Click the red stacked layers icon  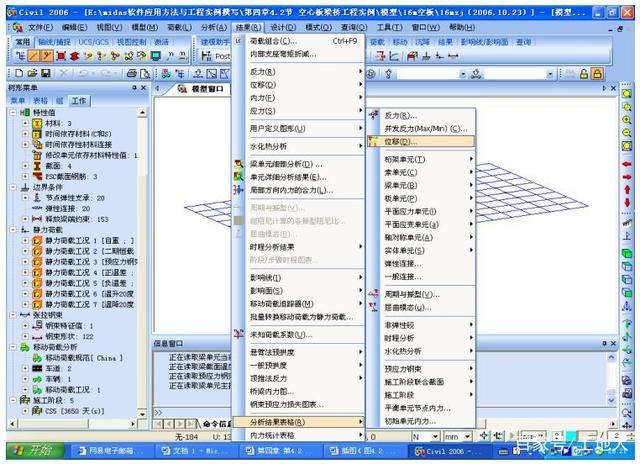pyautogui.click(x=74, y=56)
